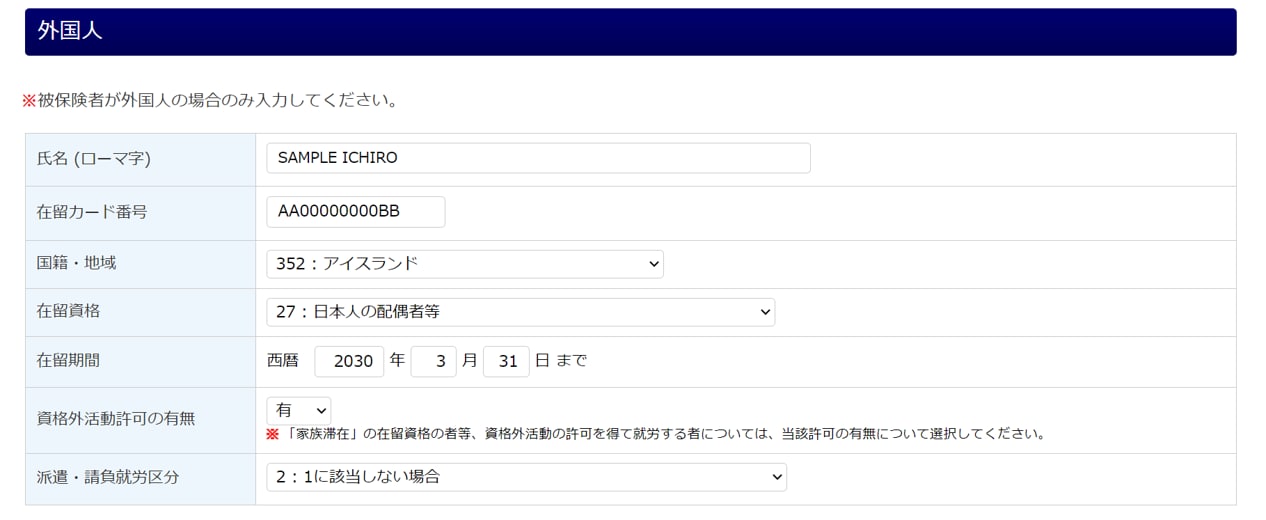Click the 国籍・地域 label

click(77, 264)
